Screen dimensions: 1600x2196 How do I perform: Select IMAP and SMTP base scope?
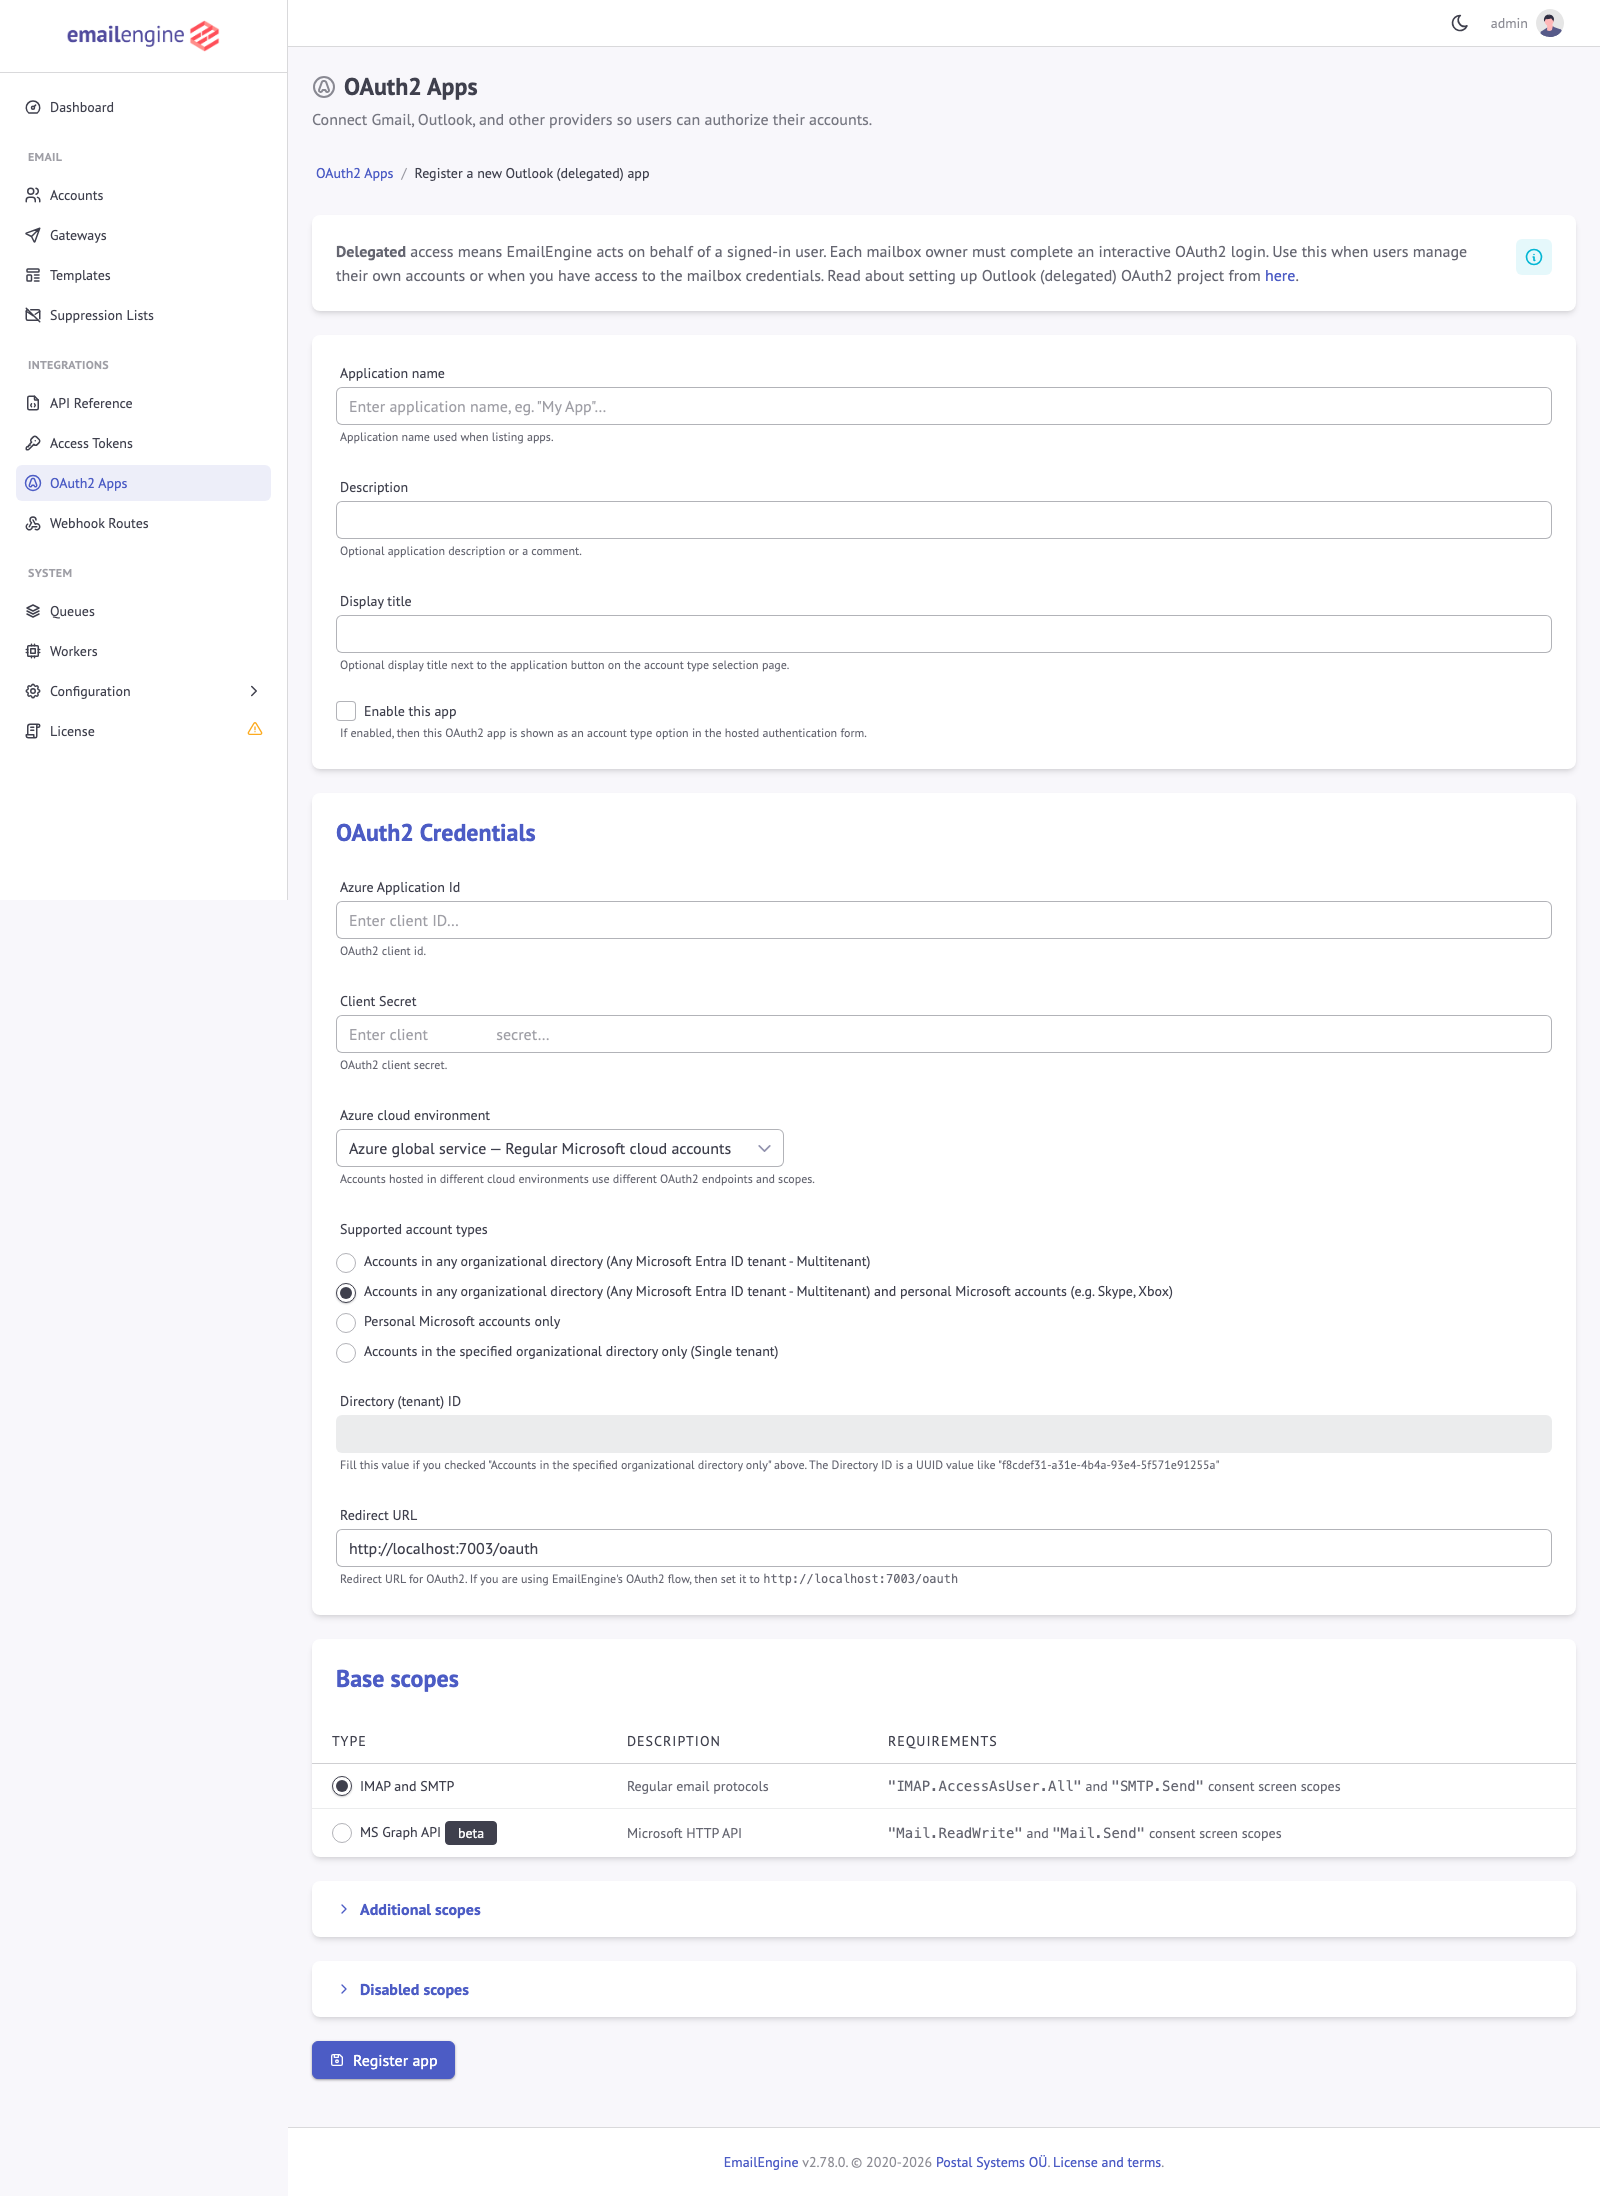coord(342,1786)
